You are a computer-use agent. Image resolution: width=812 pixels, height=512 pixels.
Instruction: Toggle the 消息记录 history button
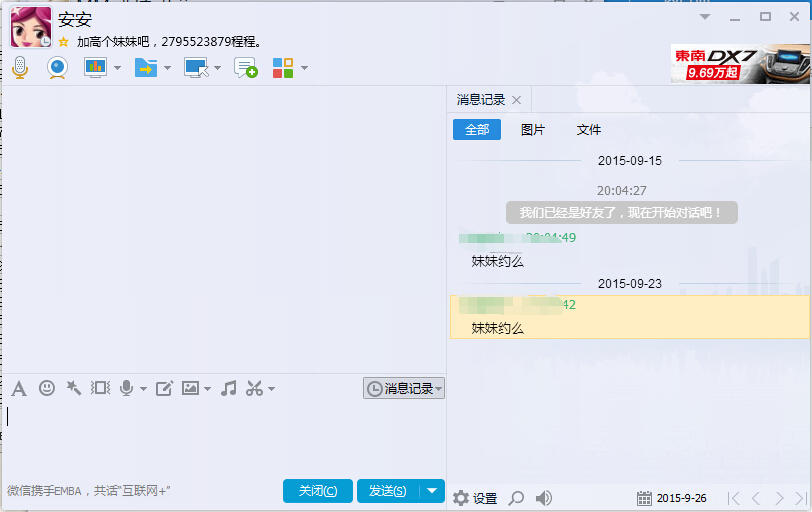pyautogui.click(x=403, y=388)
